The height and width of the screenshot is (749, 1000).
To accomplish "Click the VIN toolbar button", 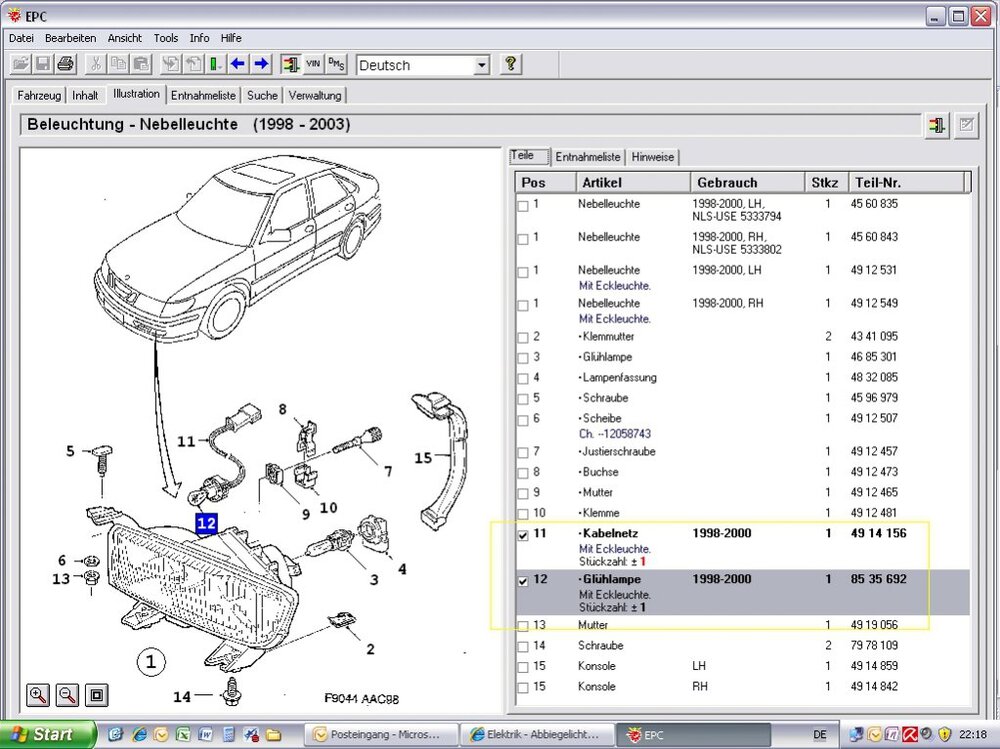I will (x=313, y=64).
